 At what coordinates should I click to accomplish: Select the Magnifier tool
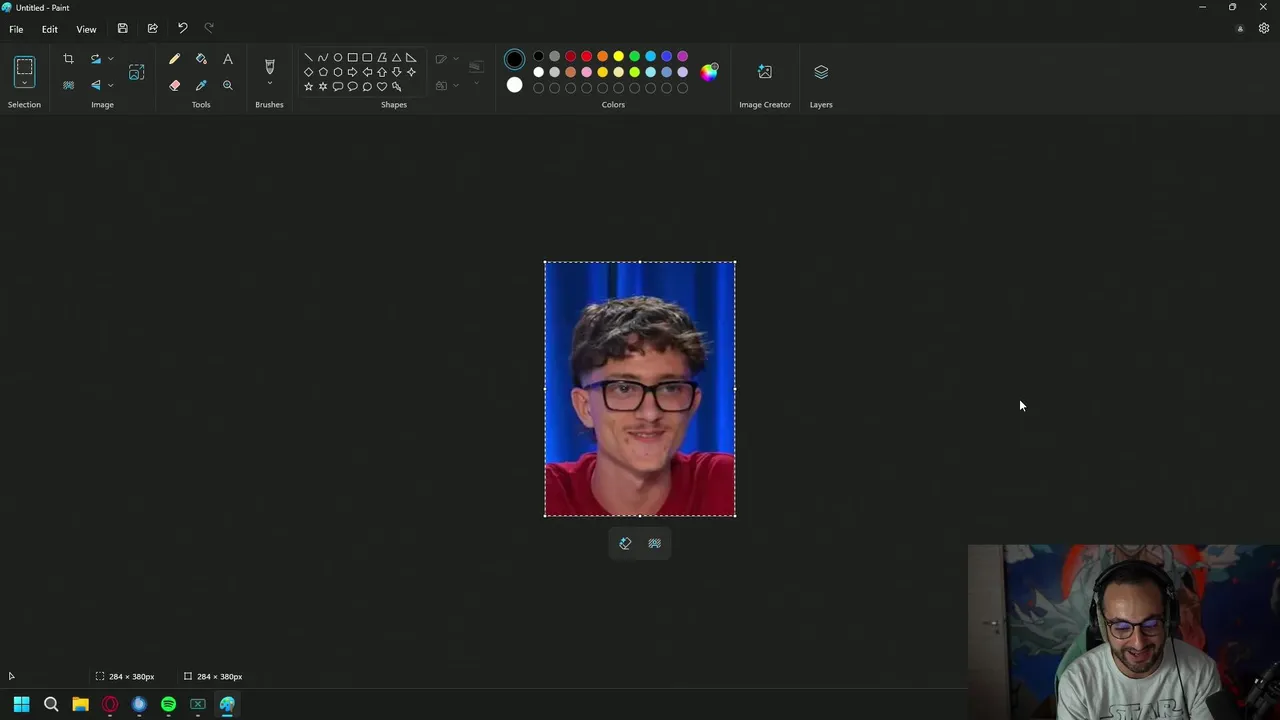[x=228, y=85]
